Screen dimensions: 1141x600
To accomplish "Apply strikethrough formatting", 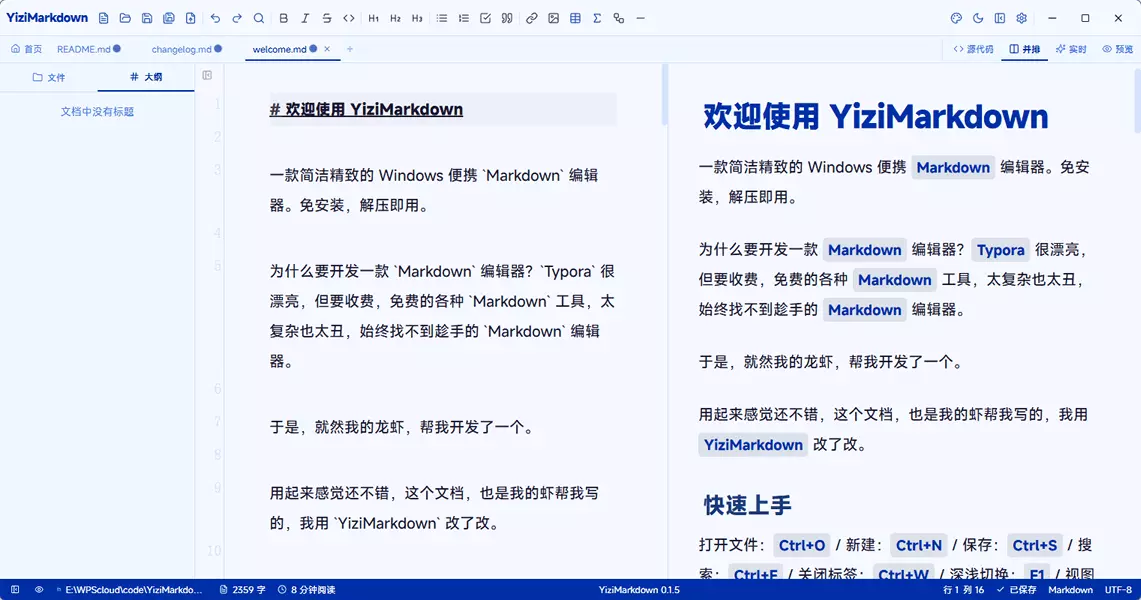I will coord(327,18).
